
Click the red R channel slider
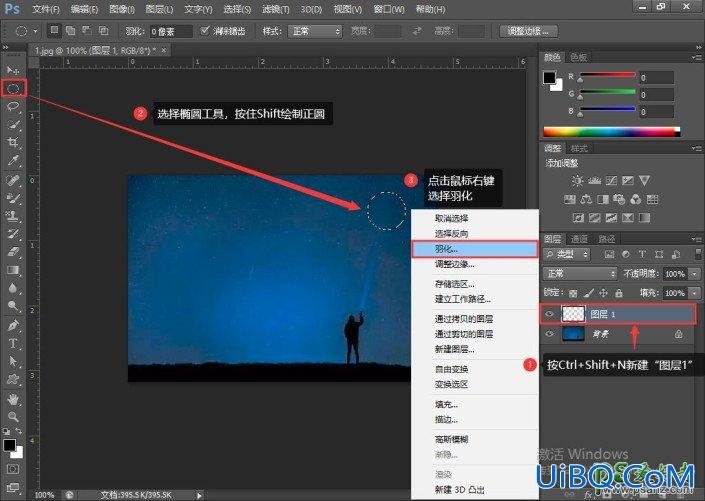pos(607,76)
